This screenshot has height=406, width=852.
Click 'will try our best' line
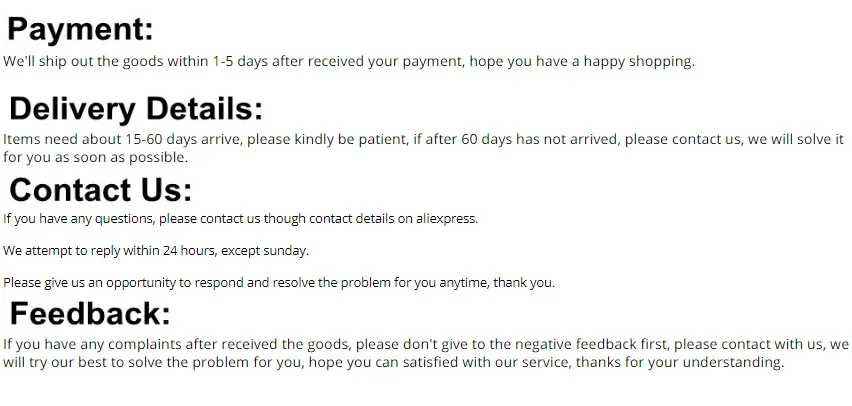point(58,362)
